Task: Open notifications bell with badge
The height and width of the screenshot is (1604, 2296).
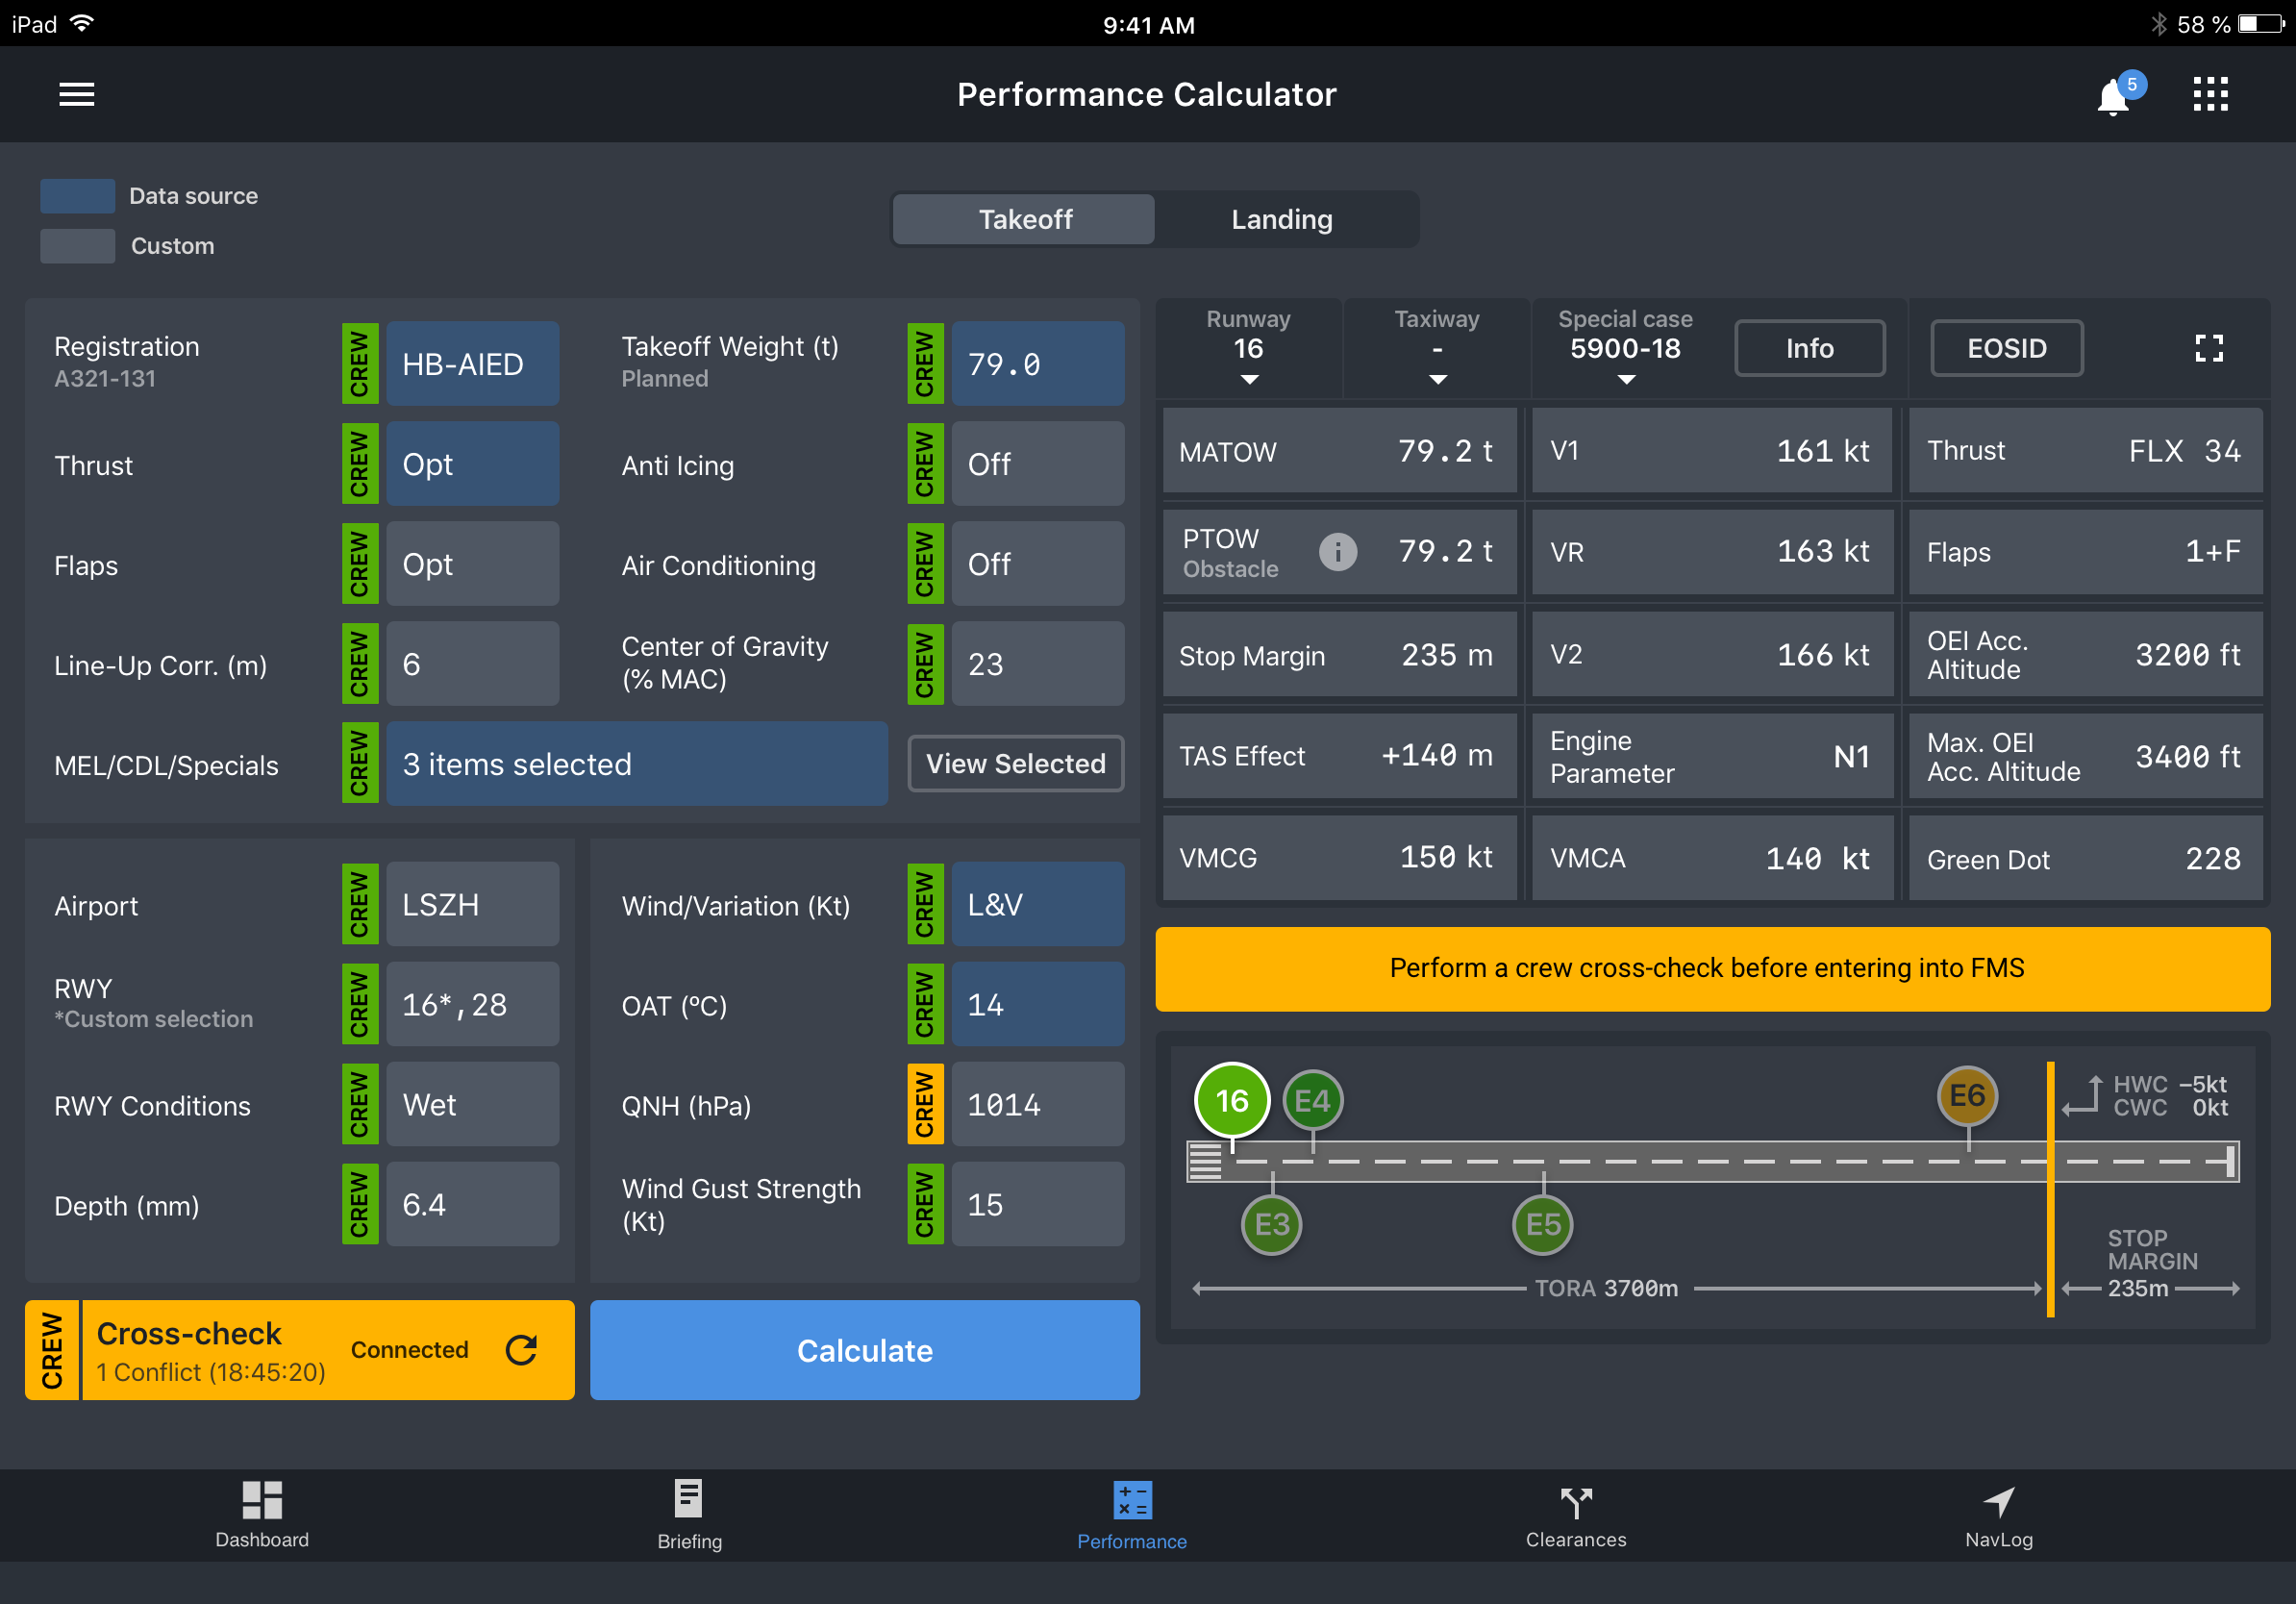Action: pos(2113,97)
